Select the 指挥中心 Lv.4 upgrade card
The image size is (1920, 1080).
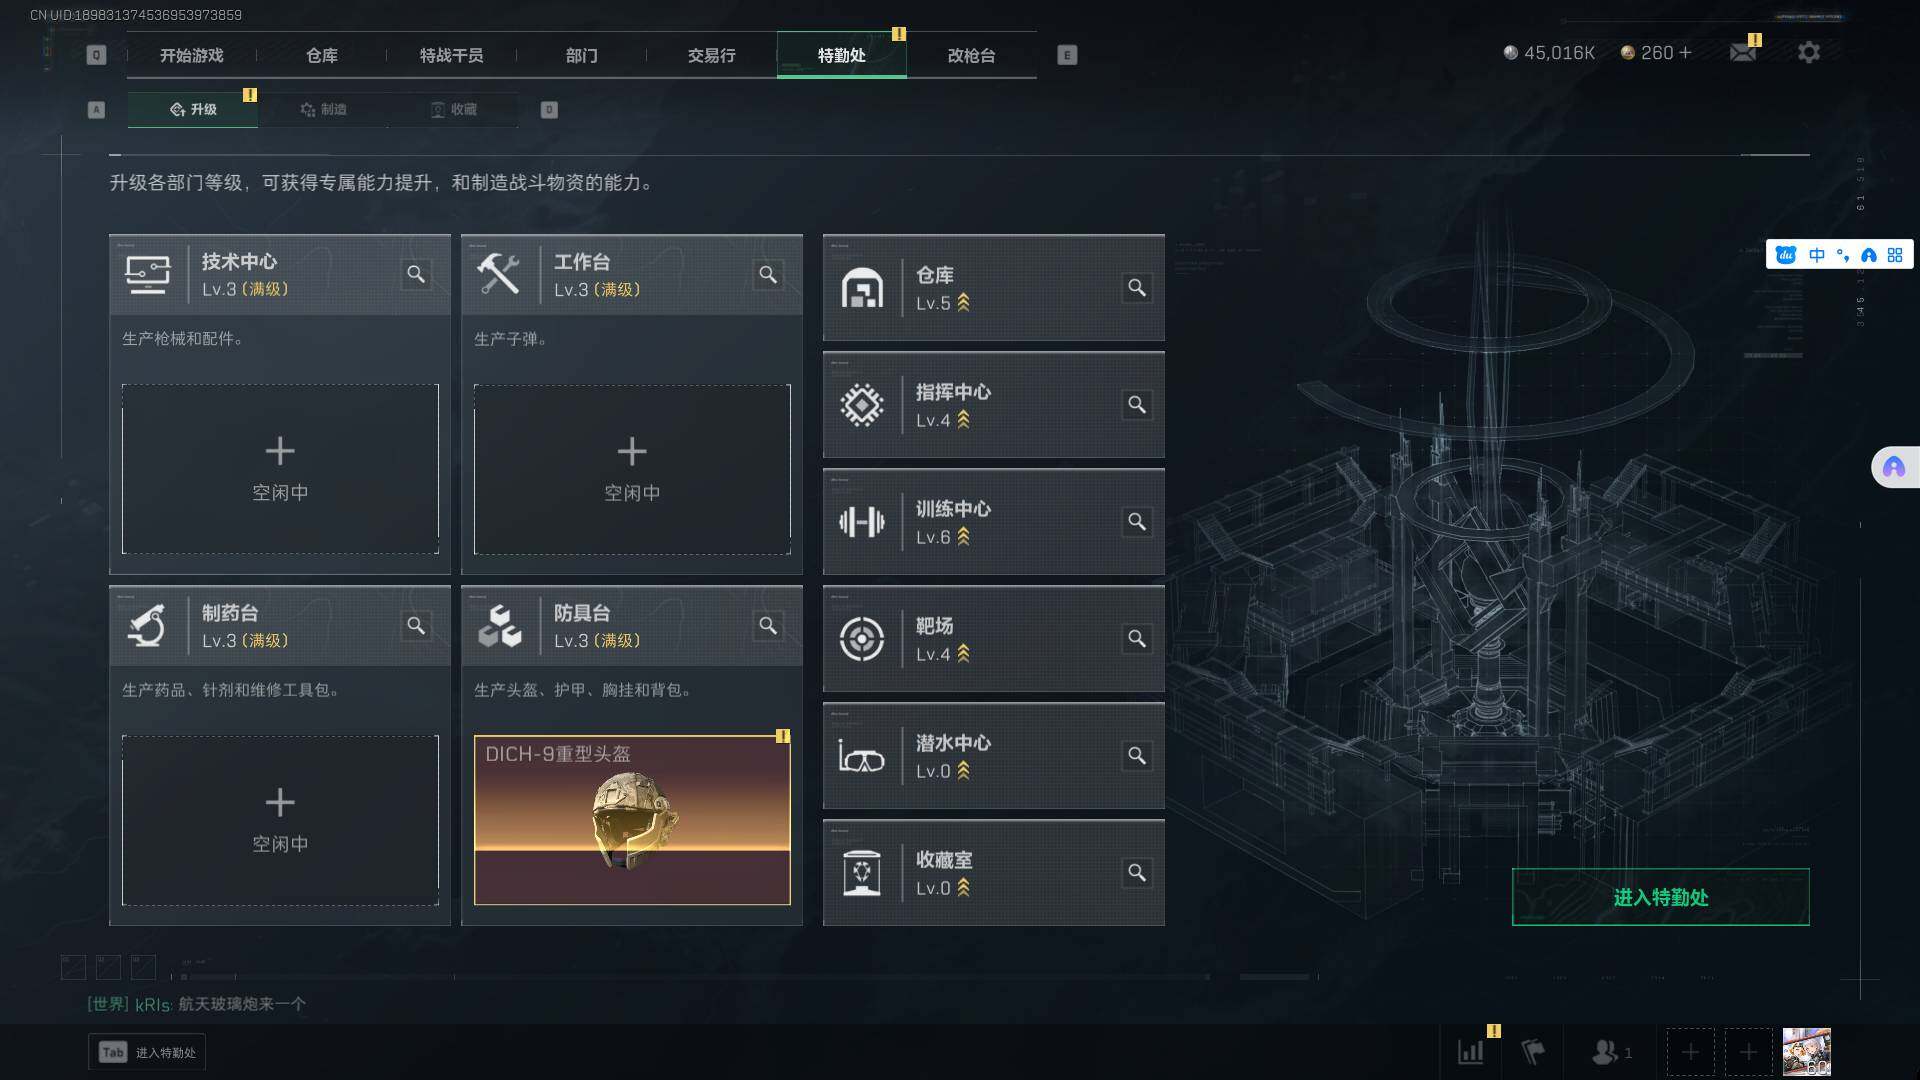click(993, 405)
